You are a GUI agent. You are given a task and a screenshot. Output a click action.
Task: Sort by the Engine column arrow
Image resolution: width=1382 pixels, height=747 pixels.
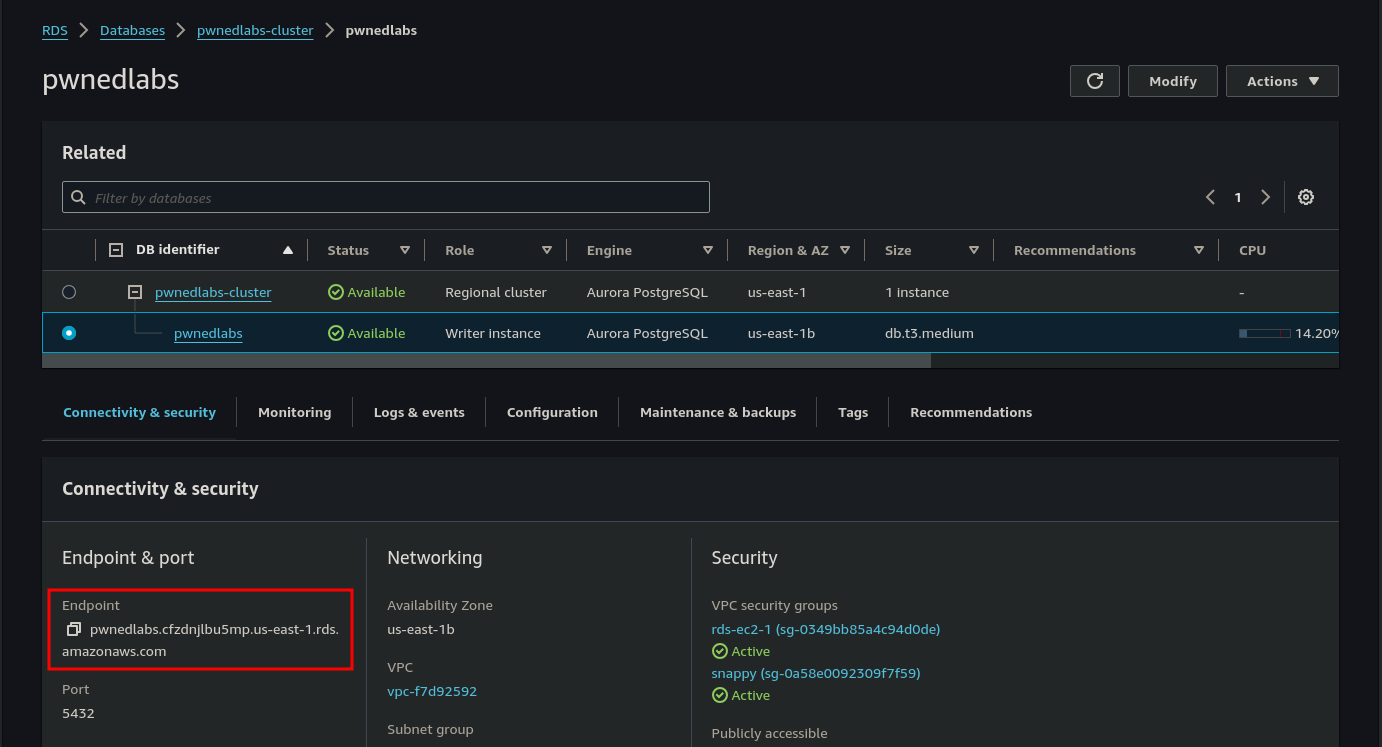(708, 250)
